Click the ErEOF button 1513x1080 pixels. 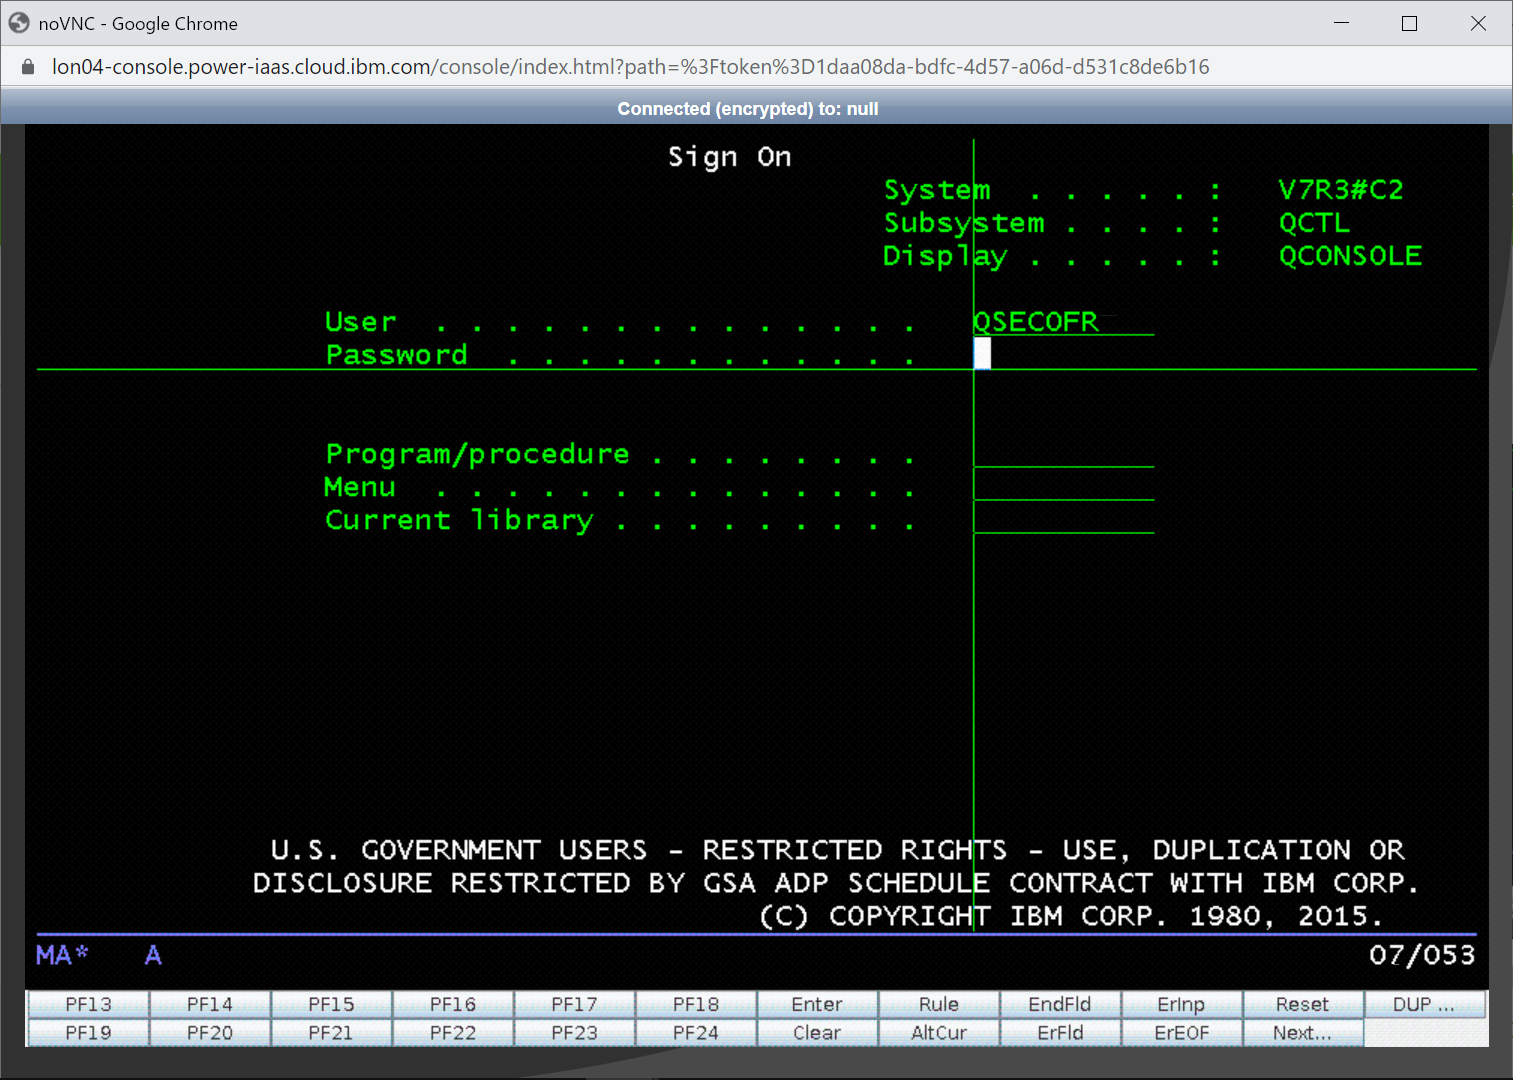pos(1182,1033)
